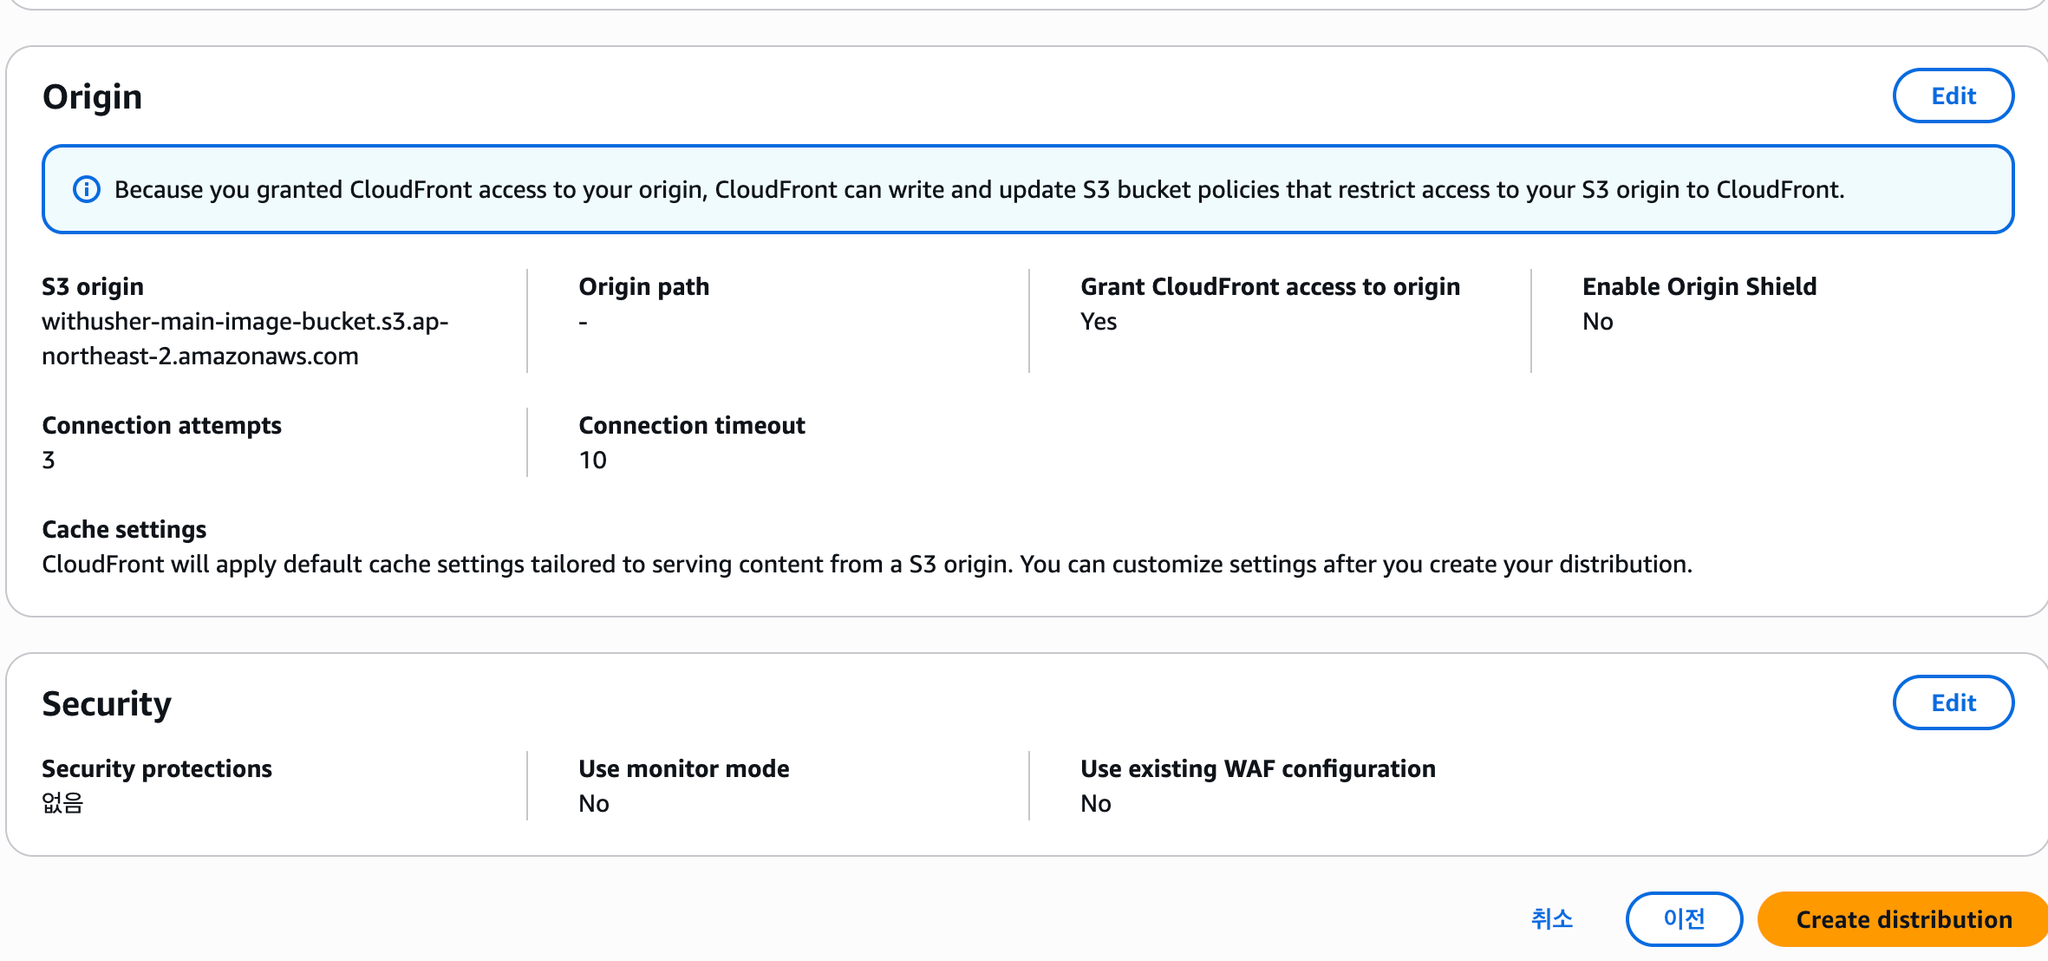
Task: Click the Cache settings label
Action: tap(124, 530)
